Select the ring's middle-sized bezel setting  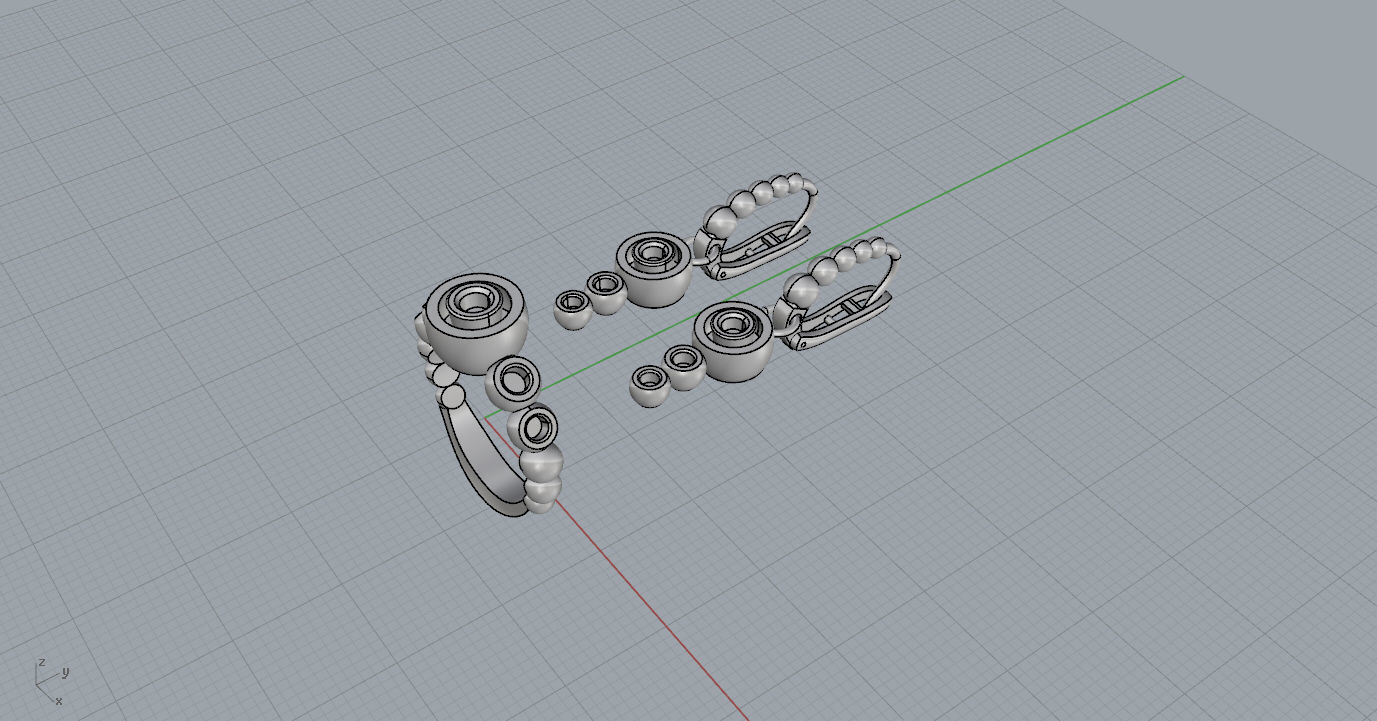point(514,381)
